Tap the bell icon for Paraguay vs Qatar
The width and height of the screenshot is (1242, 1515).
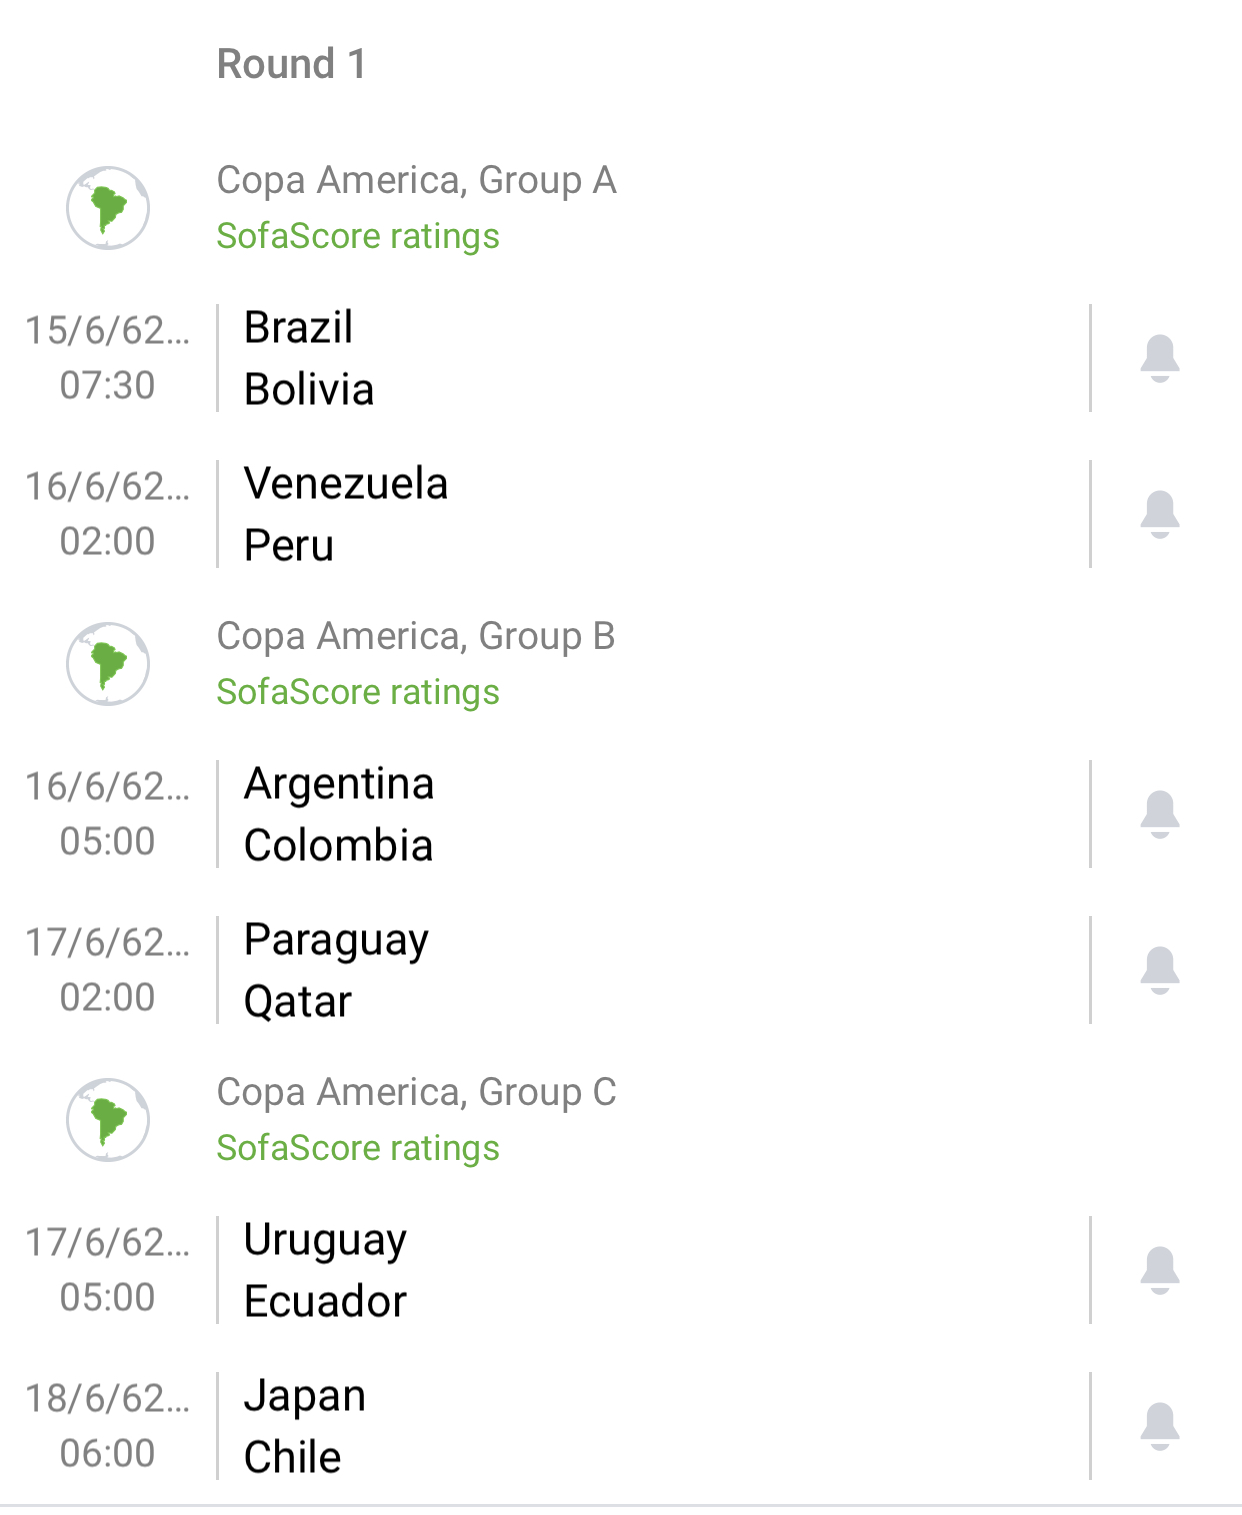(x=1160, y=970)
